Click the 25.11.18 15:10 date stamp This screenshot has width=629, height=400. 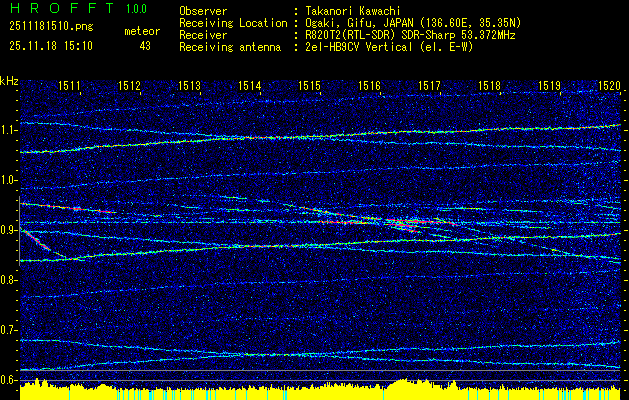pyautogui.click(x=50, y=46)
